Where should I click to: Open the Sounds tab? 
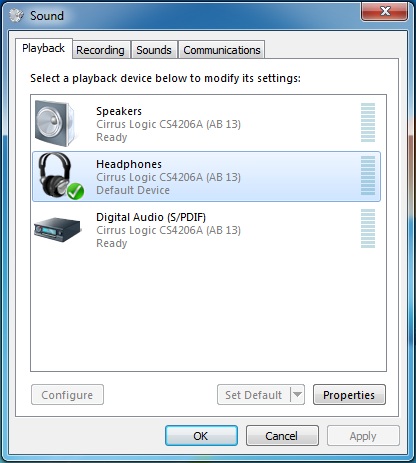point(154,50)
